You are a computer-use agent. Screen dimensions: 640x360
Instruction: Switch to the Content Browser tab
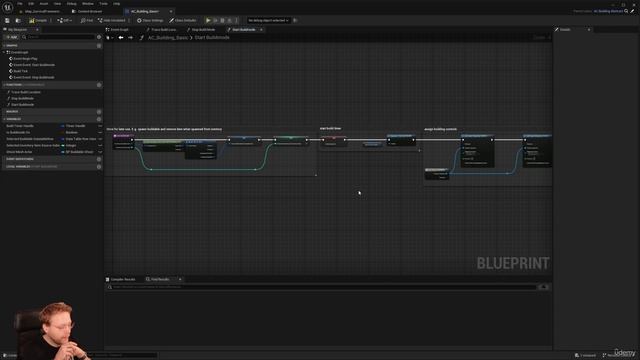(87, 11)
